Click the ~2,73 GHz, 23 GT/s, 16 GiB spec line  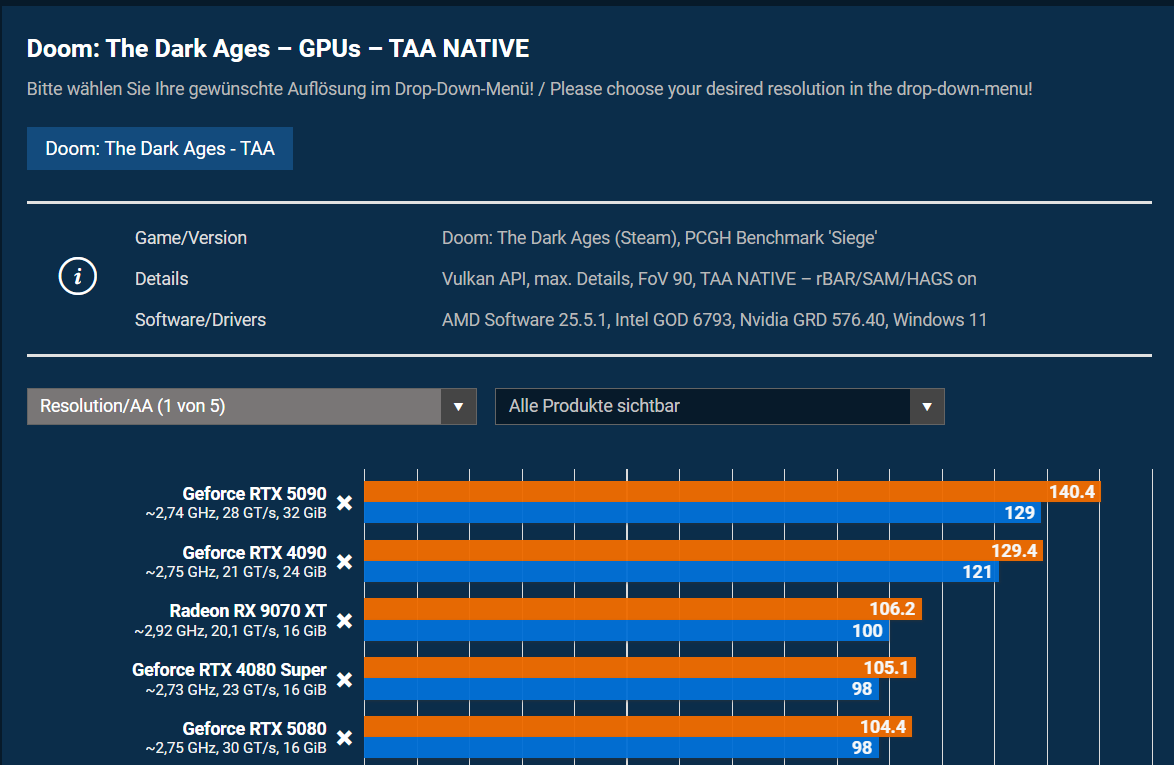point(236,690)
